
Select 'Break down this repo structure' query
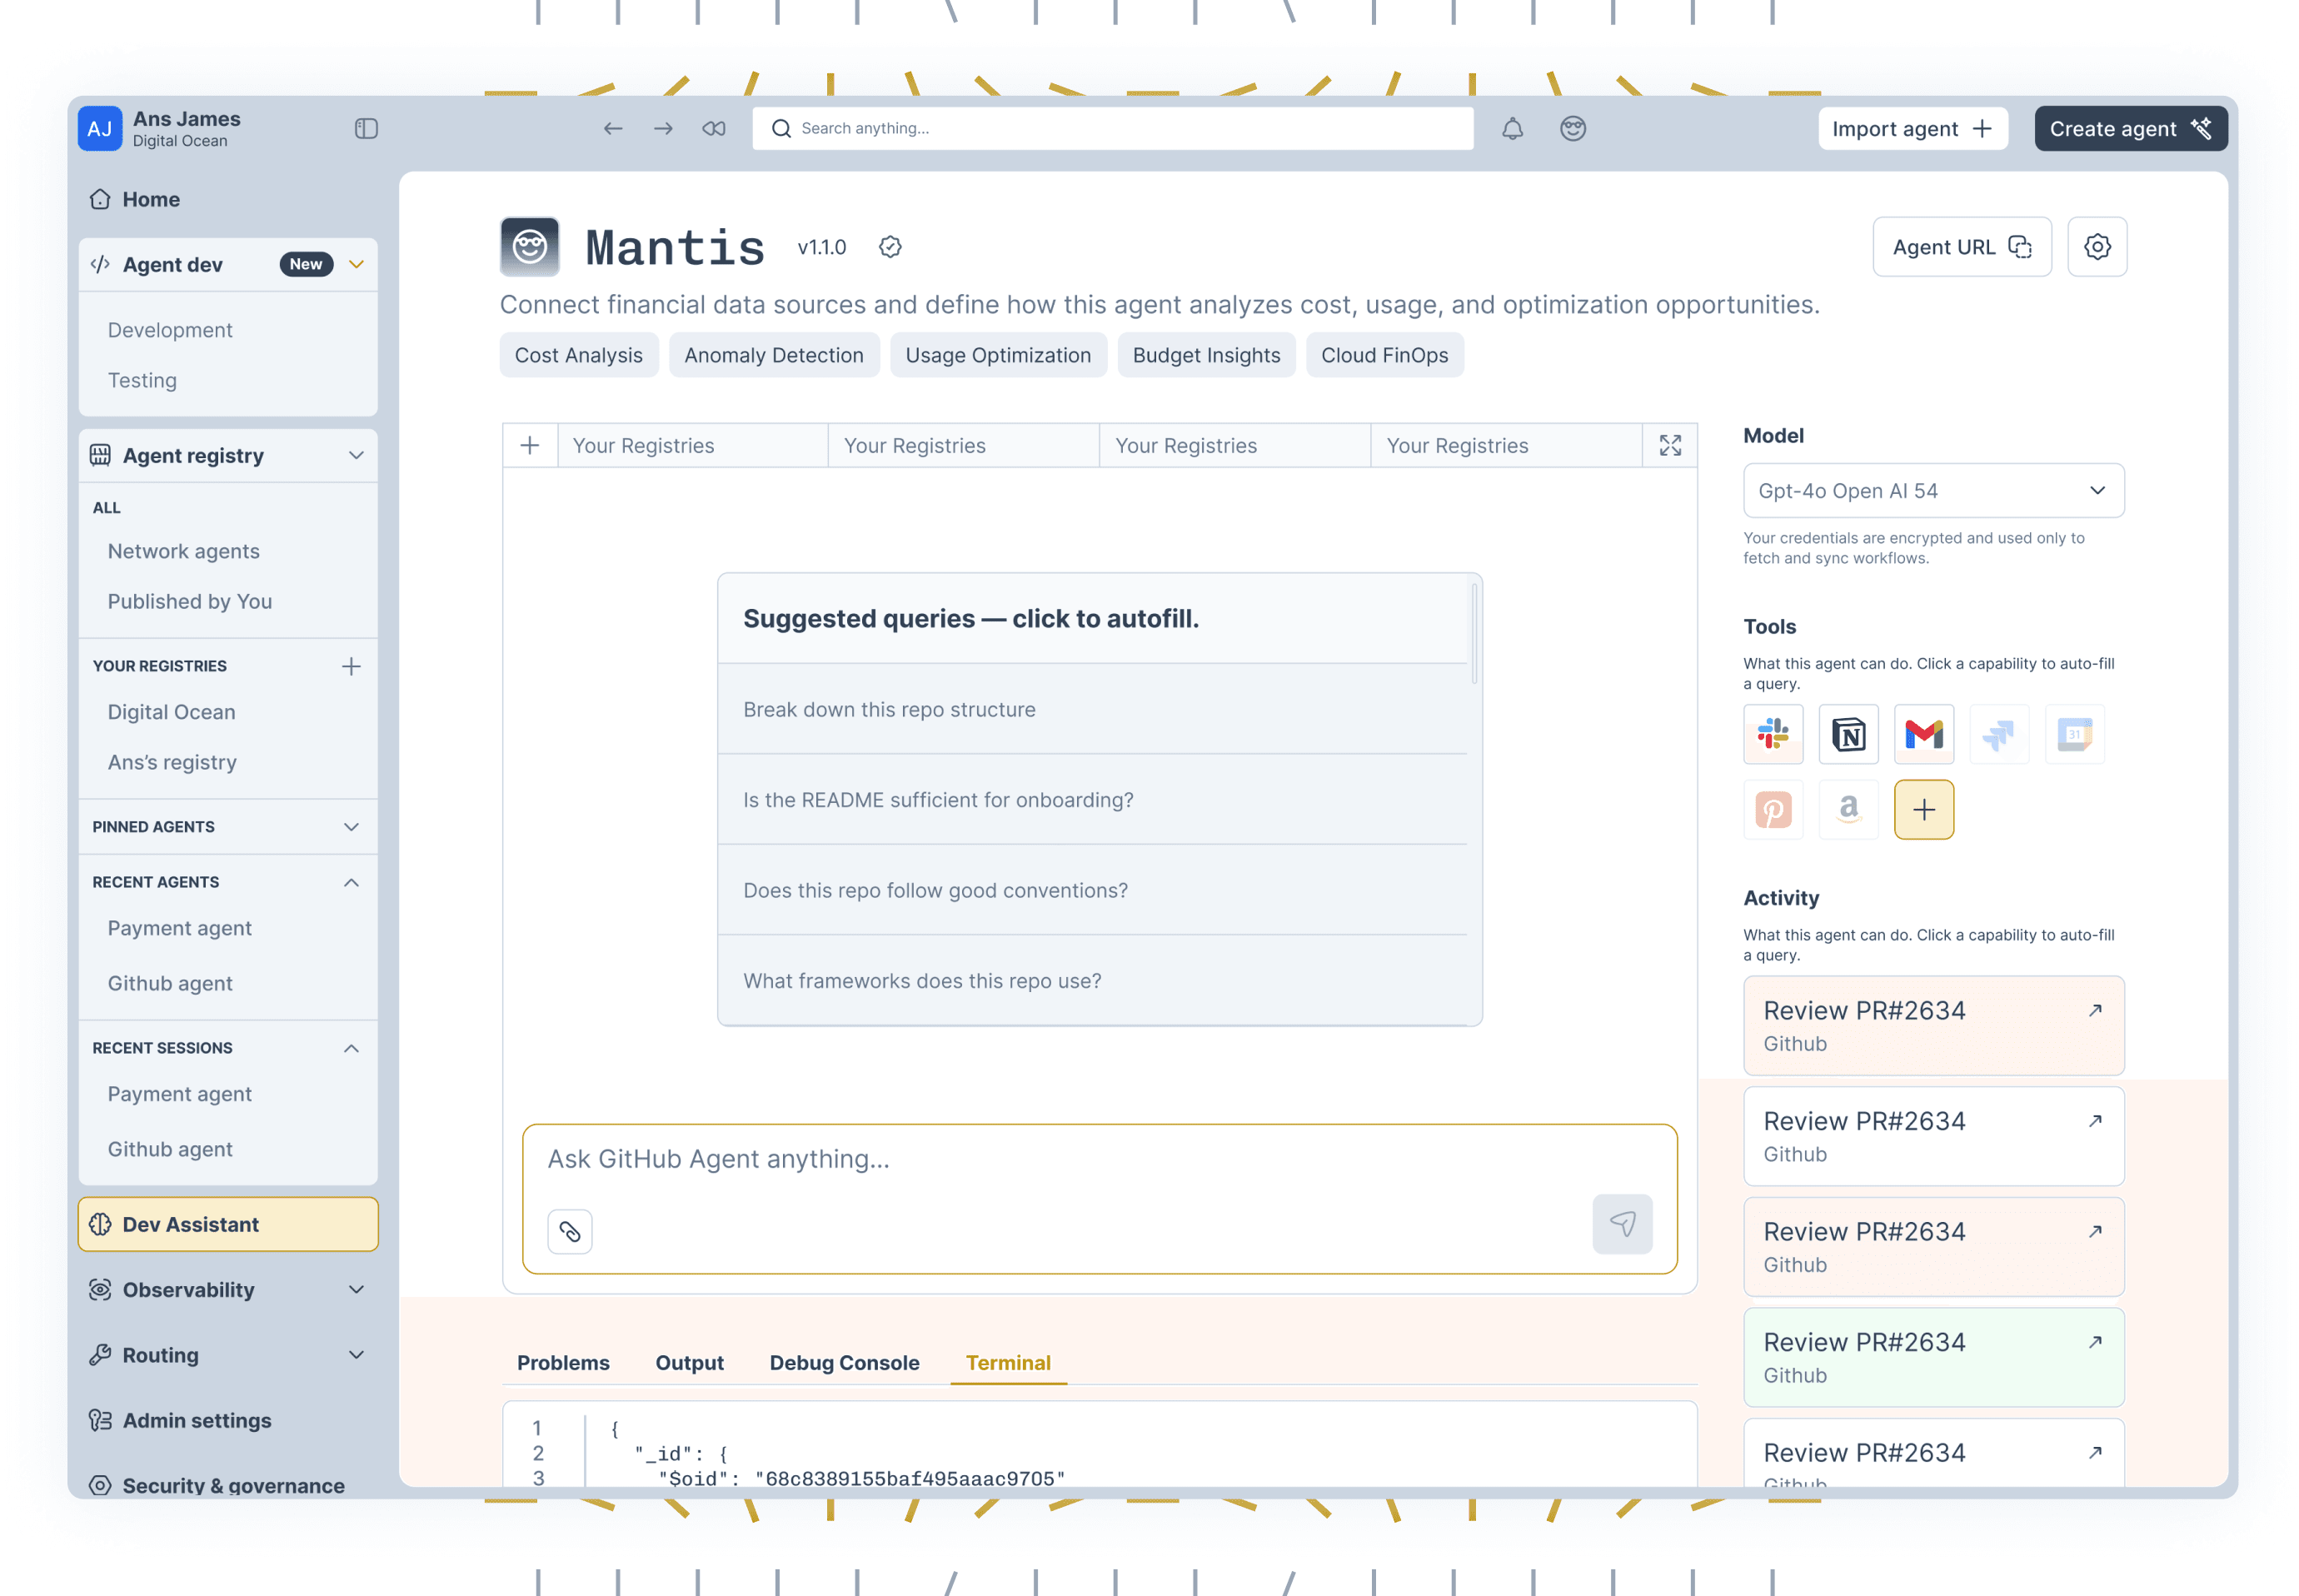click(889, 709)
